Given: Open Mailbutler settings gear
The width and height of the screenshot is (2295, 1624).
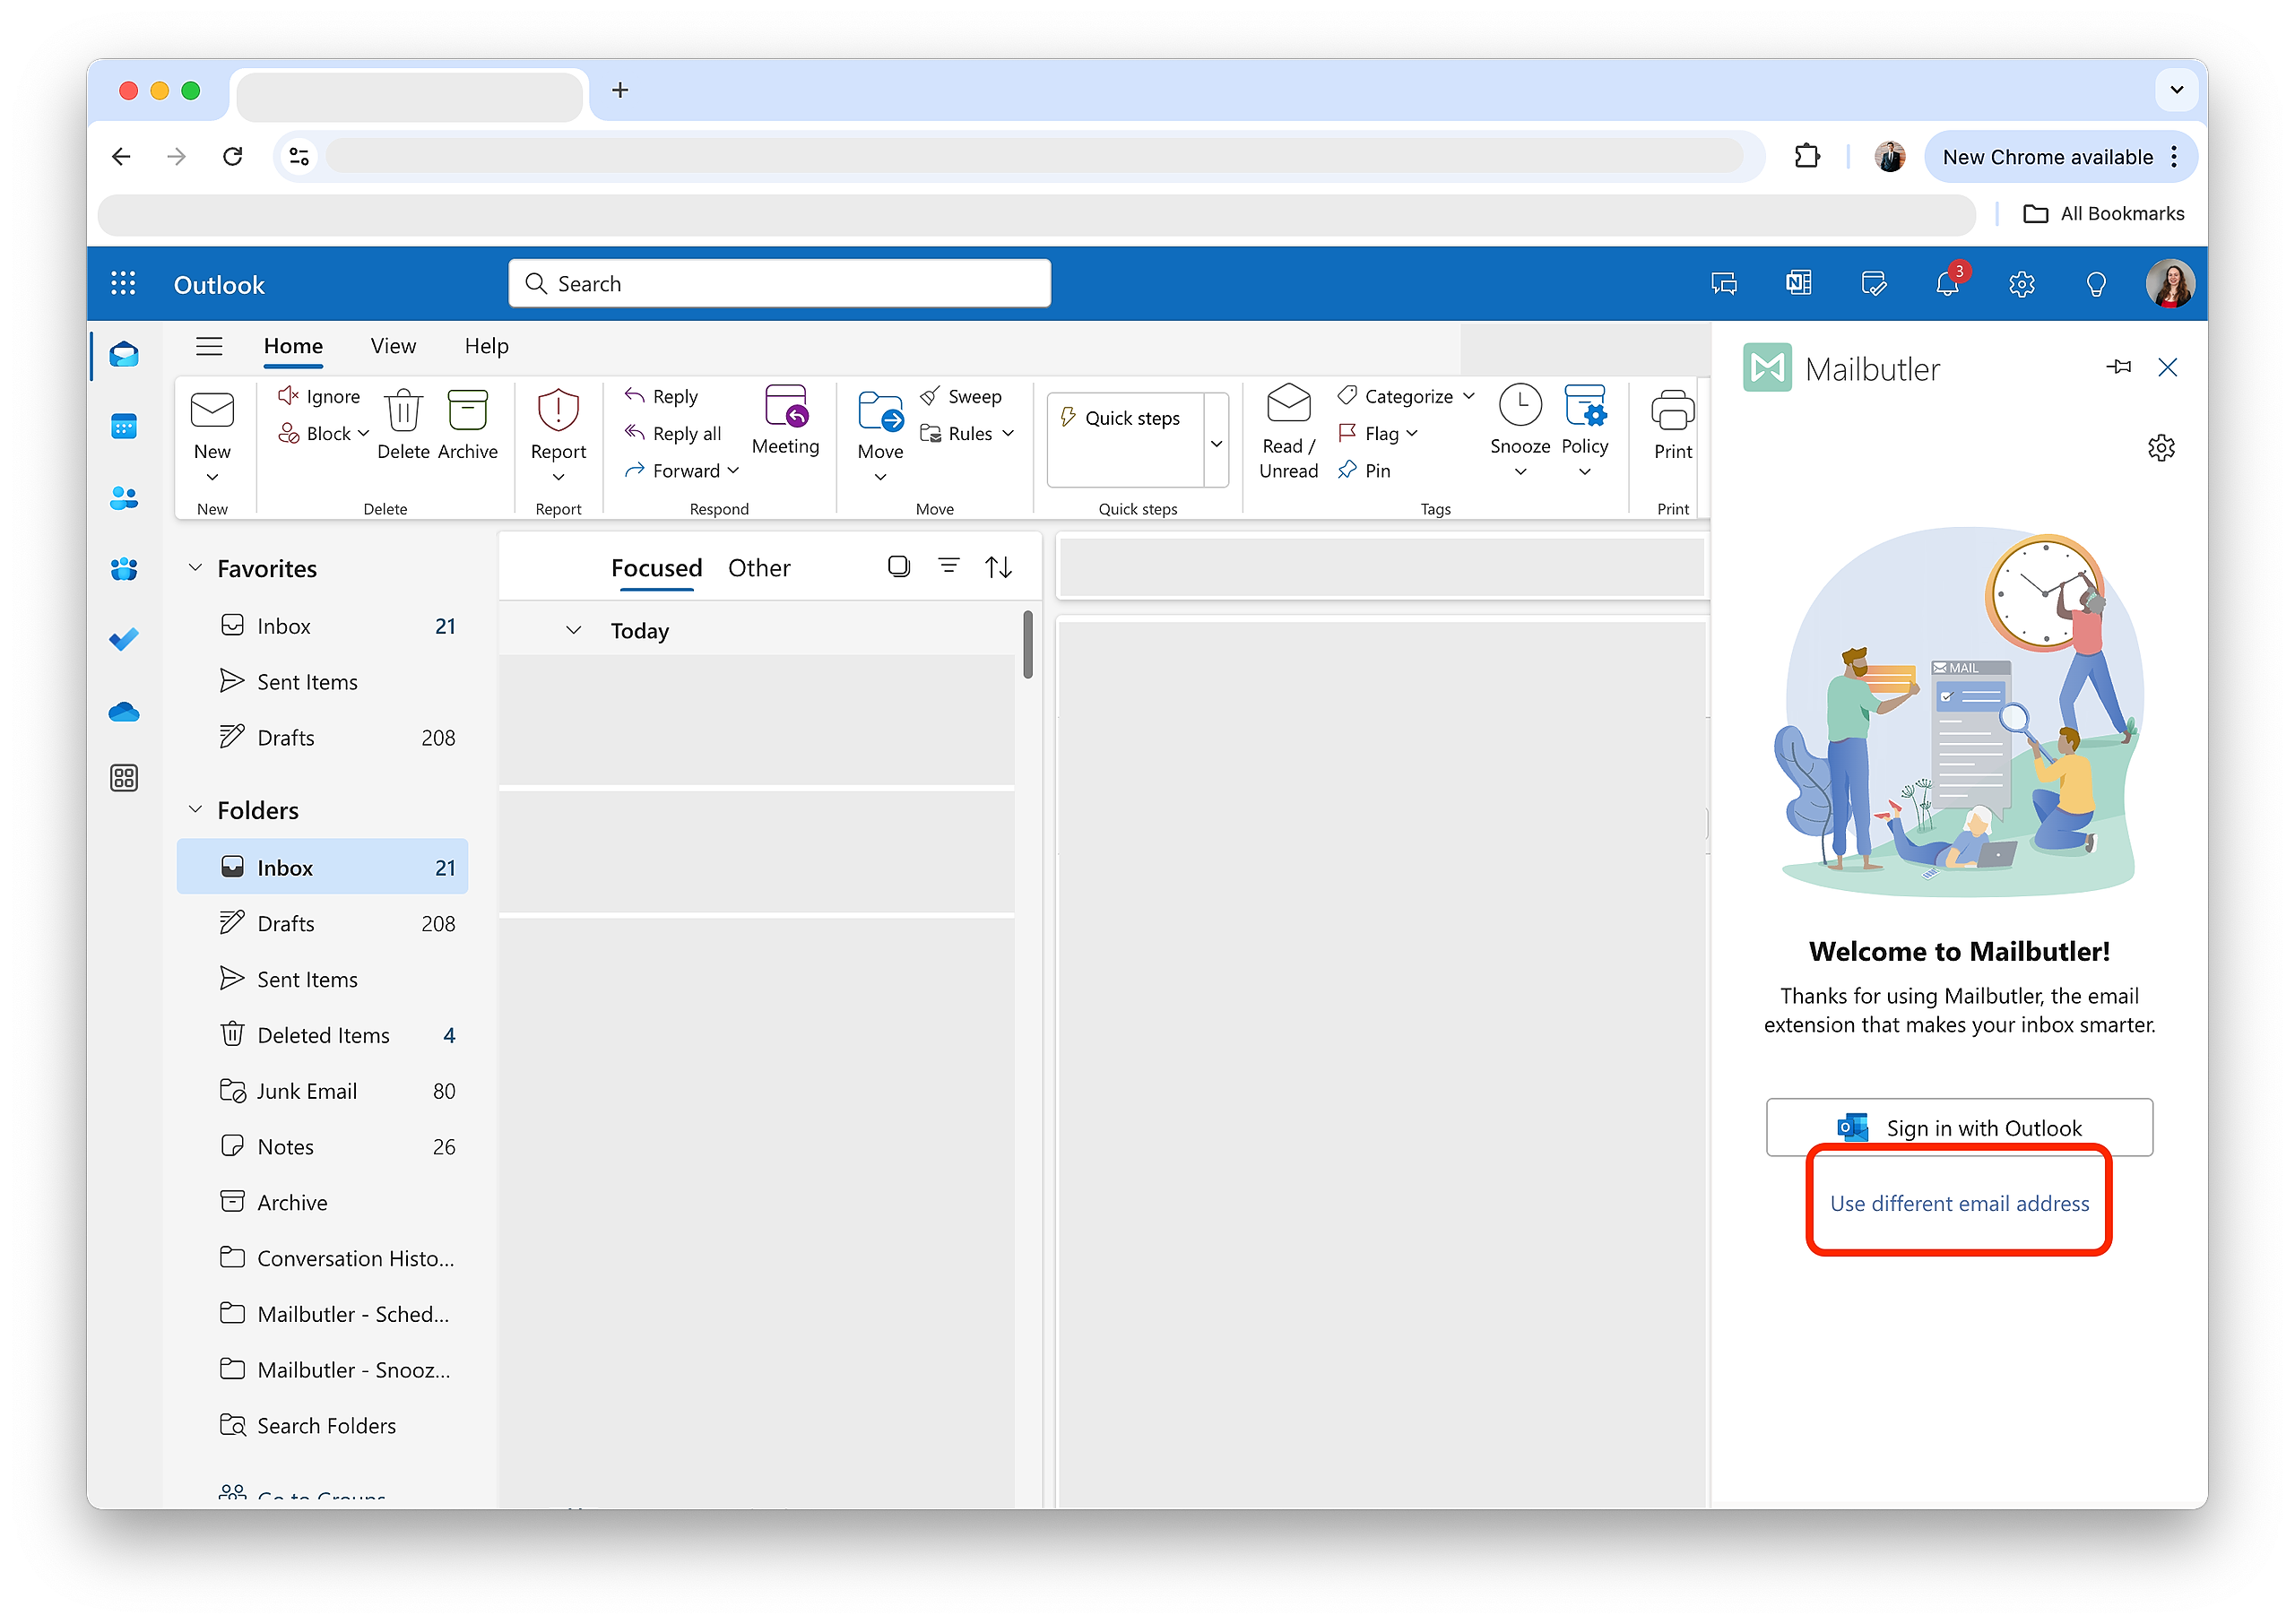Looking at the screenshot, I should point(2161,447).
